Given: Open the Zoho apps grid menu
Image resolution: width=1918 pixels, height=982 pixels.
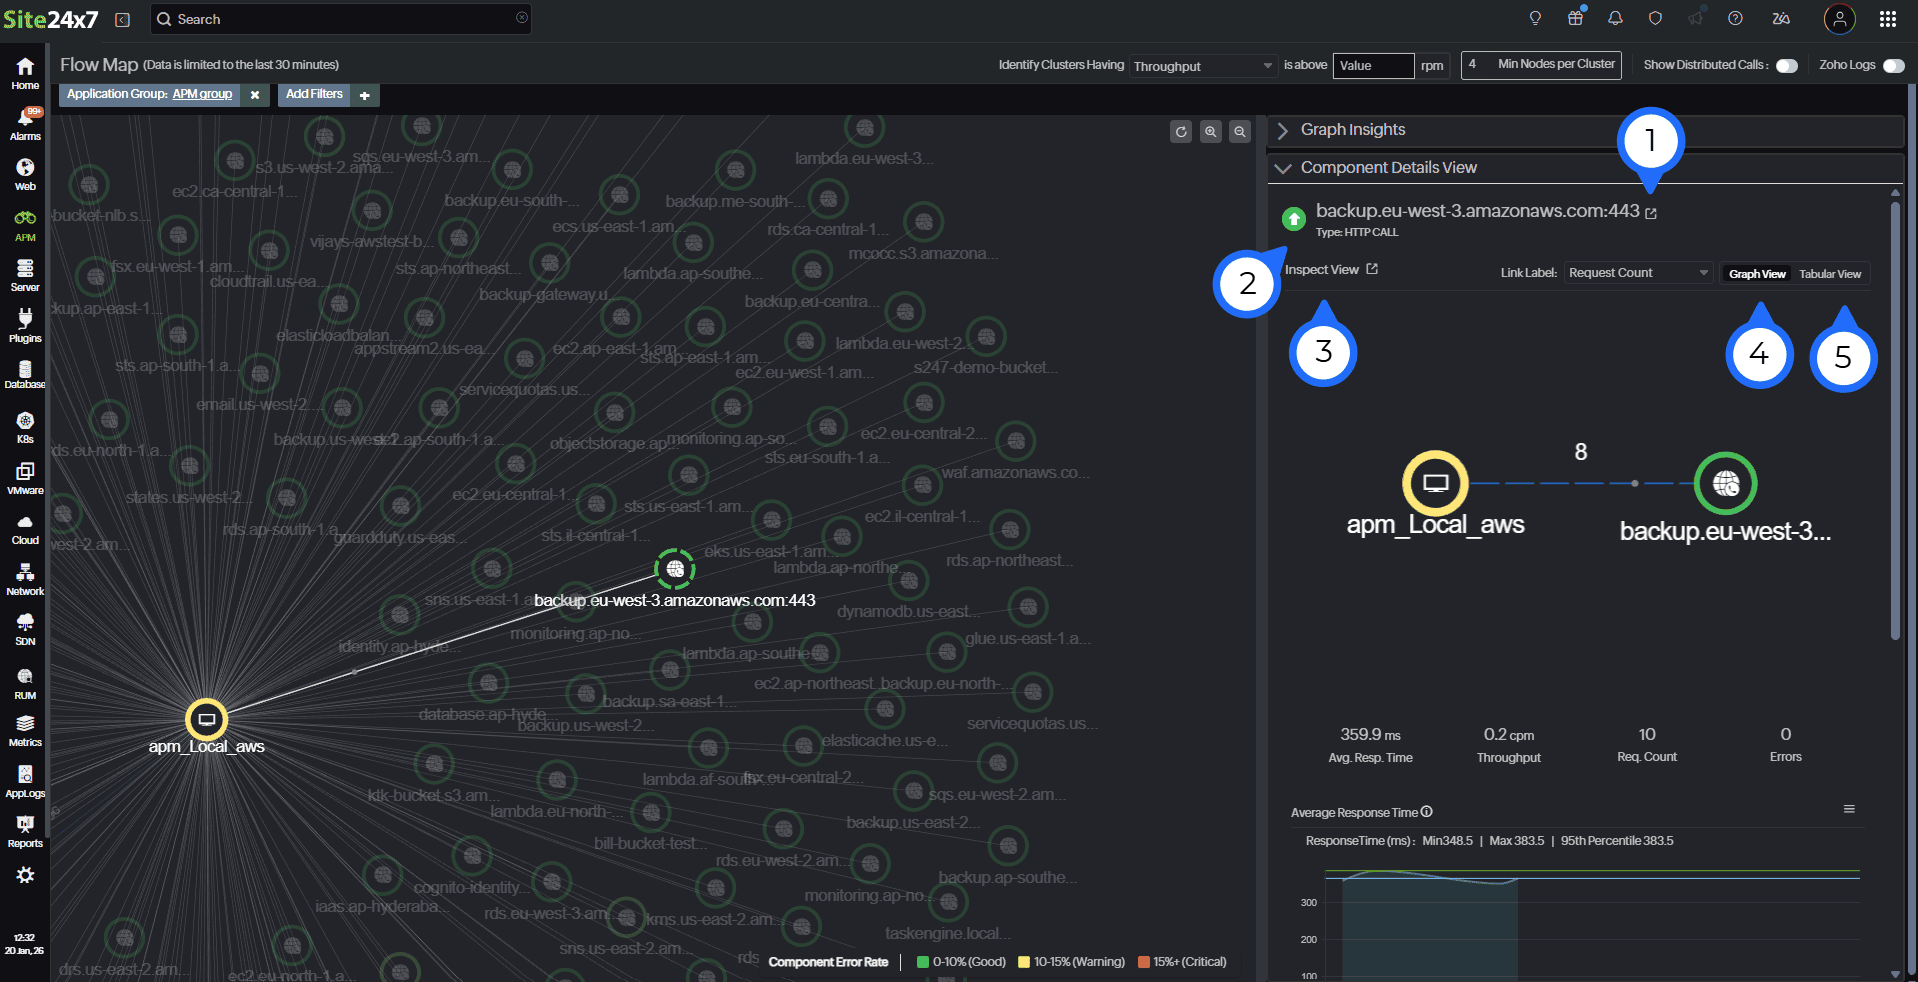Looking at the screenshot, I should click(x=1886, y=18).
